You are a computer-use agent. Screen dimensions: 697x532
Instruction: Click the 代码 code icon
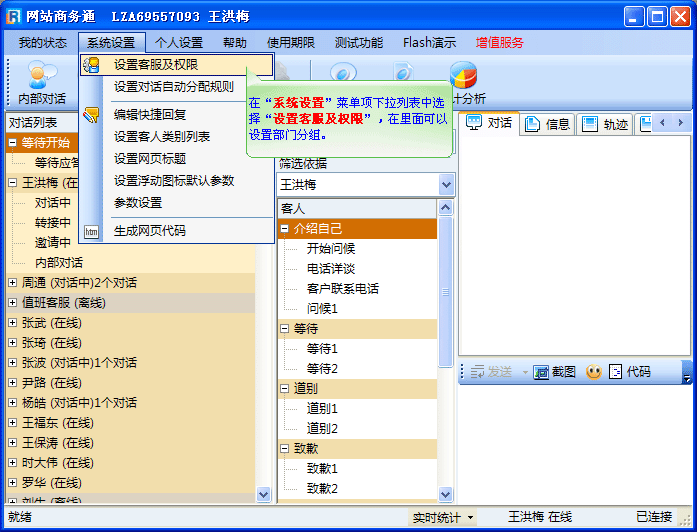[616, 372]
